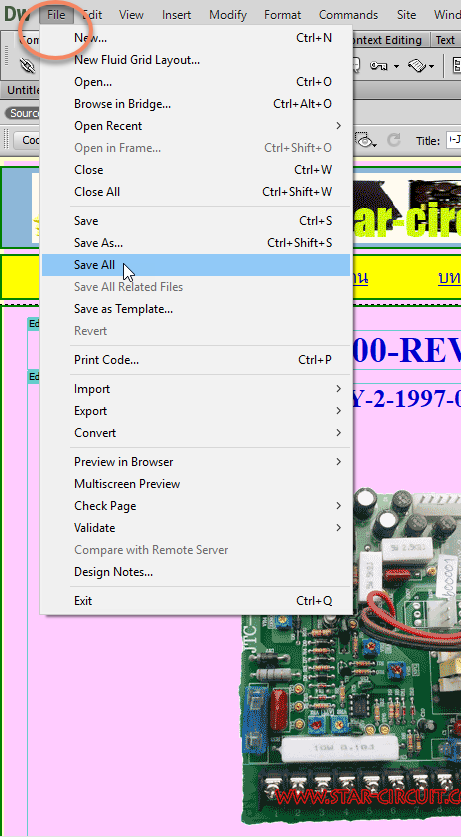Click the Live View inspect eye icon
The width and height of the screenshot is (461, 838).
tap(366, 140)
